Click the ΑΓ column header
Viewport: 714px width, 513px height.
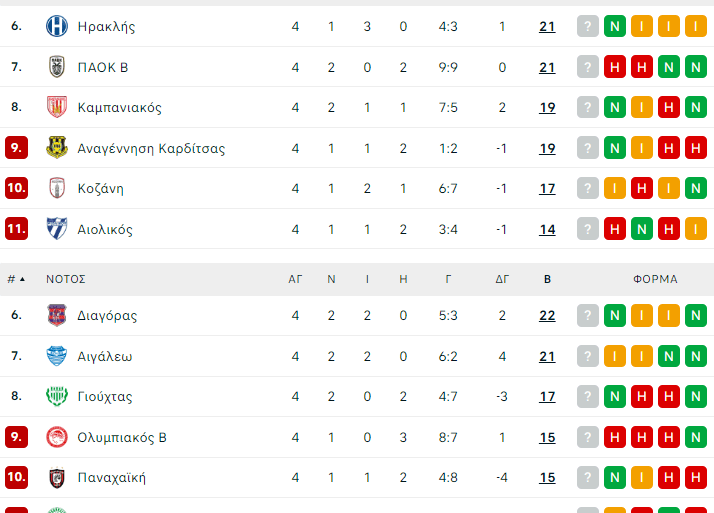(295, 279)
